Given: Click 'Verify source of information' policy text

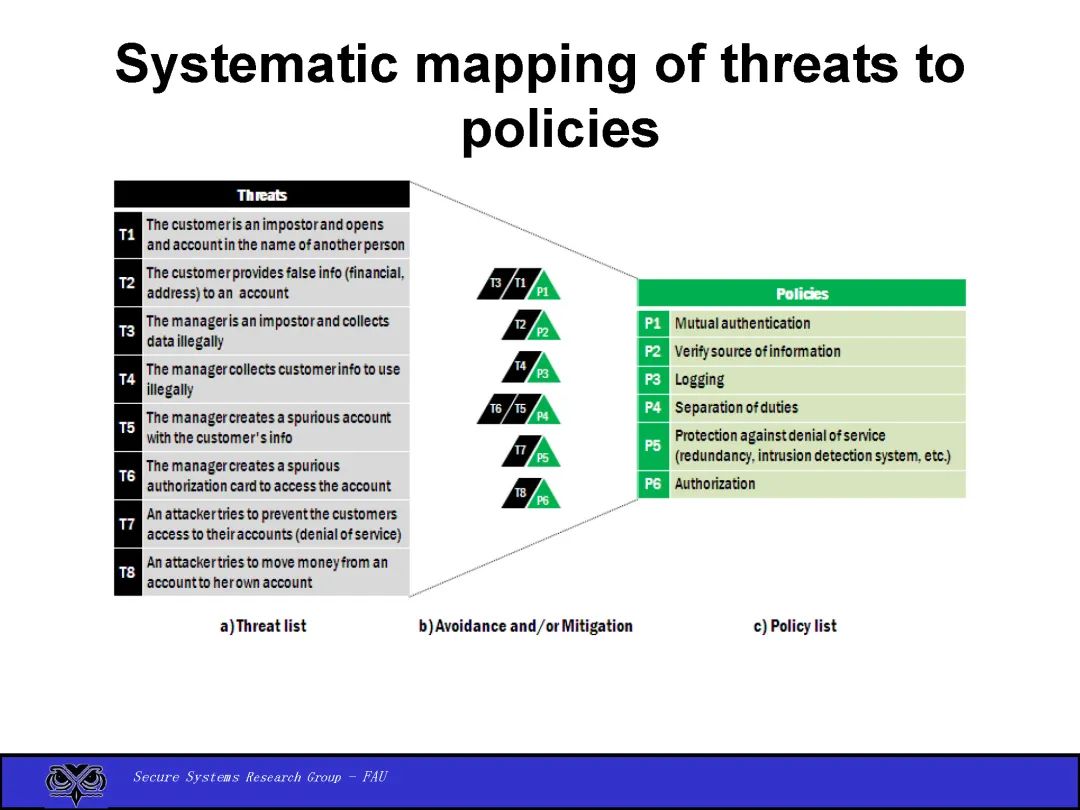Looking at the screenshot, I should pyautogui.click(x=758, y=351).
